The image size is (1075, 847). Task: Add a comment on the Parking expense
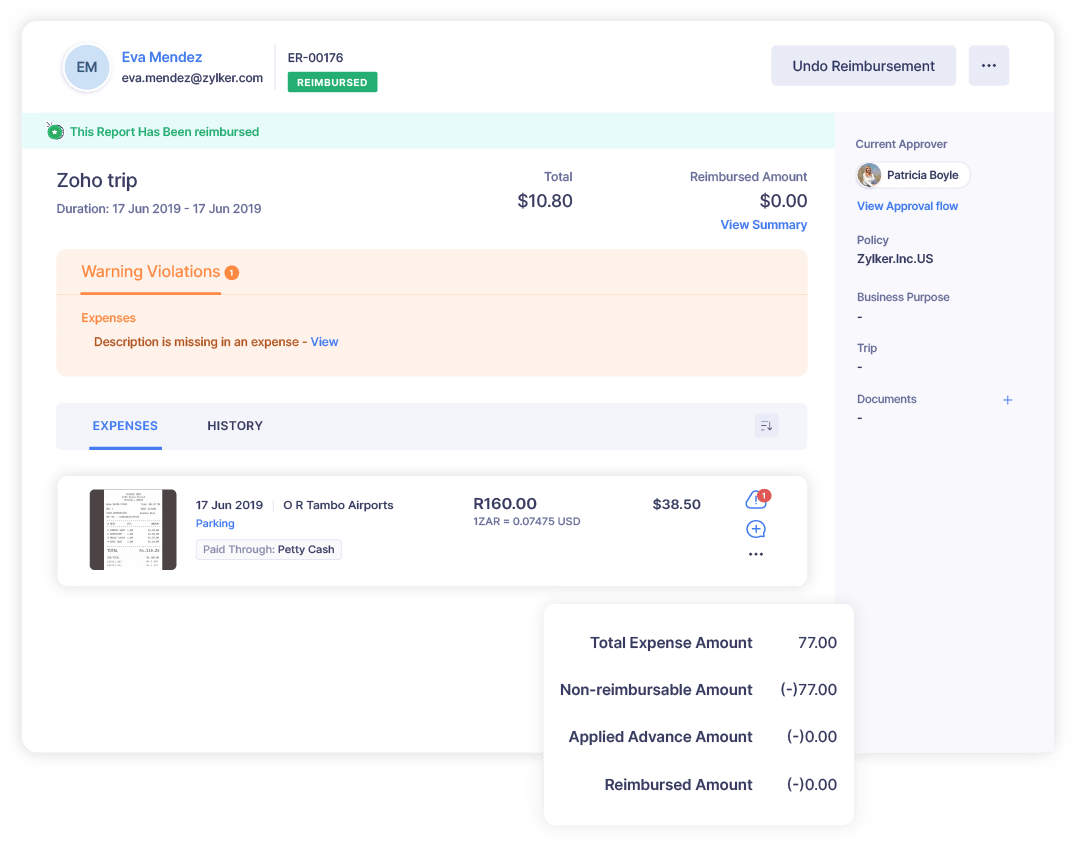755,529
